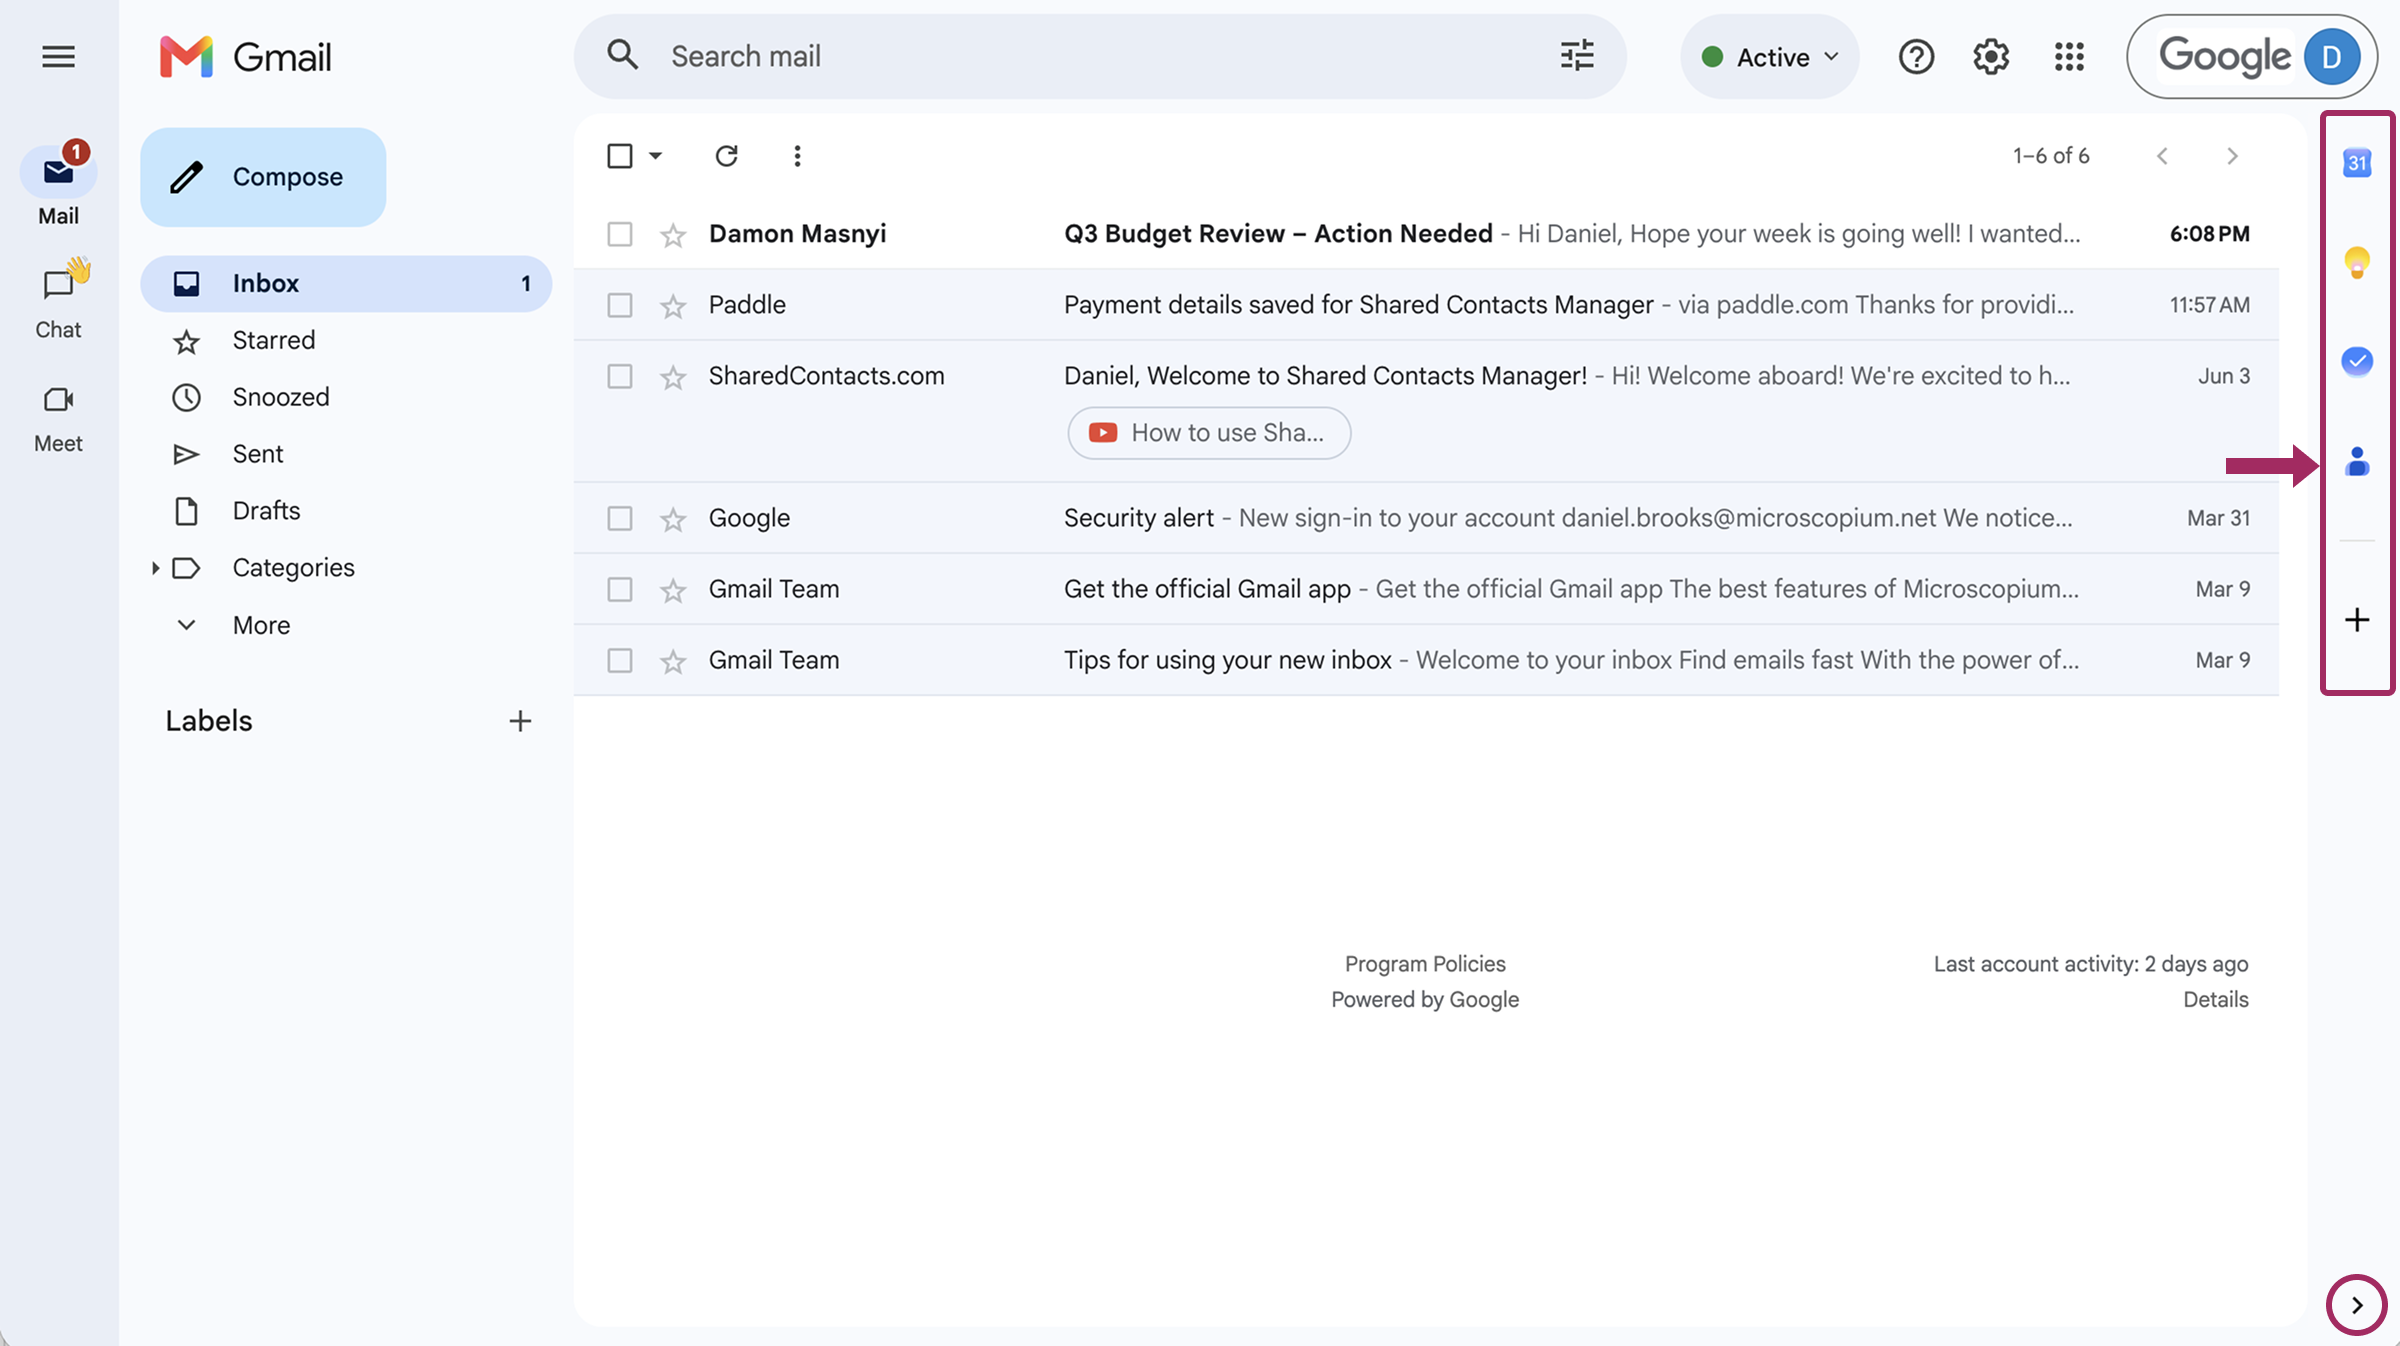Click in the Search mail field
The width and height of the screenshot is (2400, 1346).
click(1100, 56)
